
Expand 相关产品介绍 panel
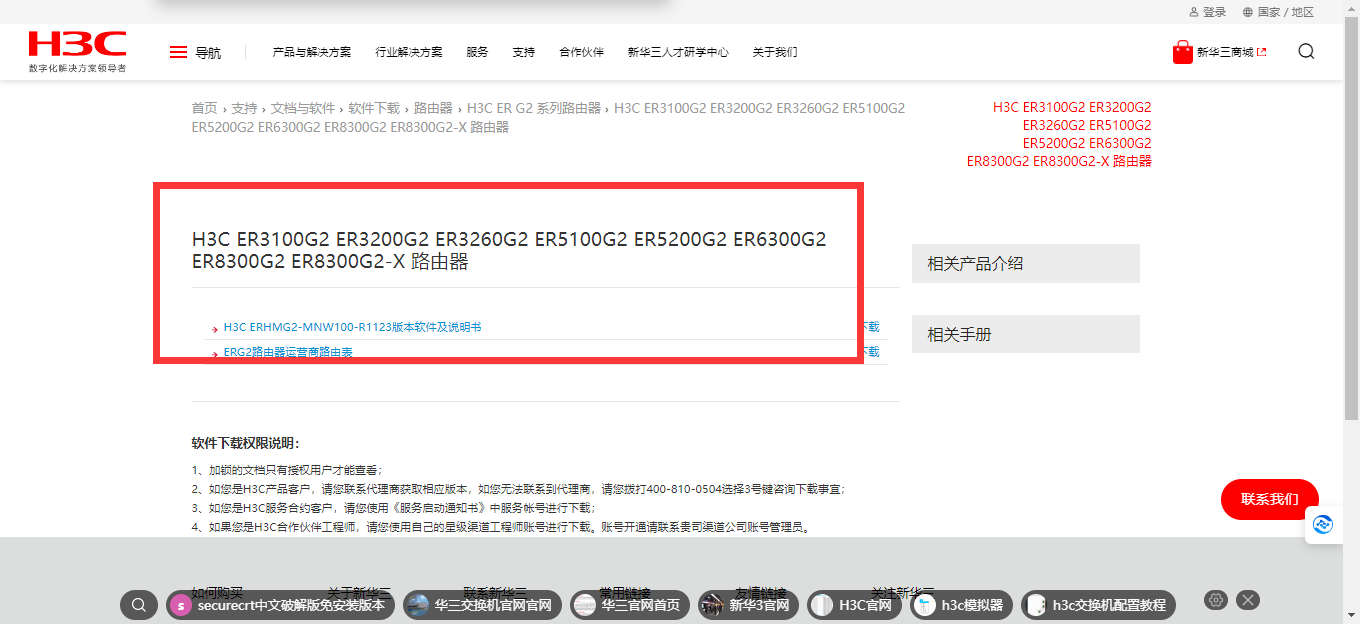pyautogui.click(x=1026, y=264)
